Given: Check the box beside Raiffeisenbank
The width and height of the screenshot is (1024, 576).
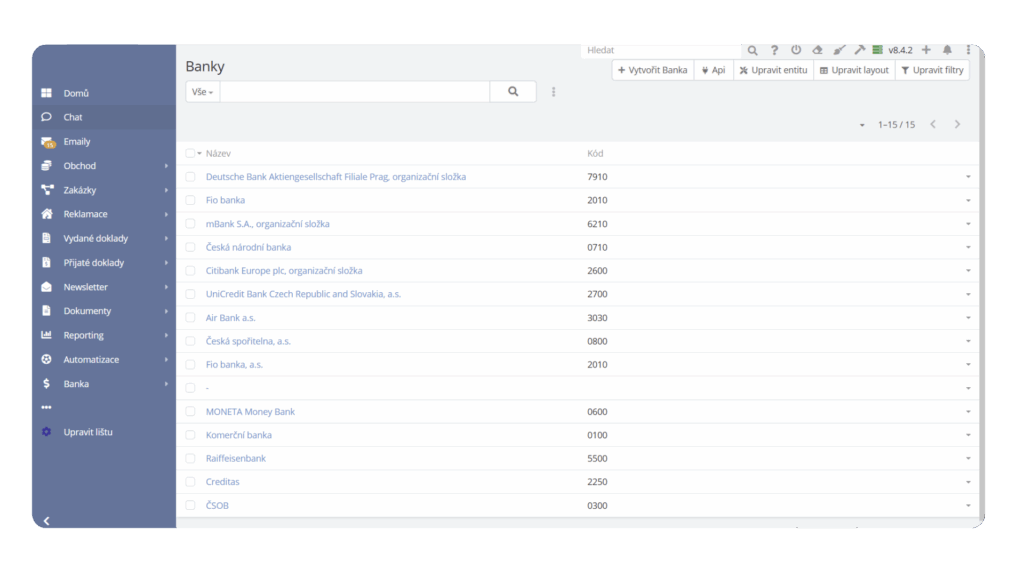Looking at the screenshot, I should click(x=191, y=459).
